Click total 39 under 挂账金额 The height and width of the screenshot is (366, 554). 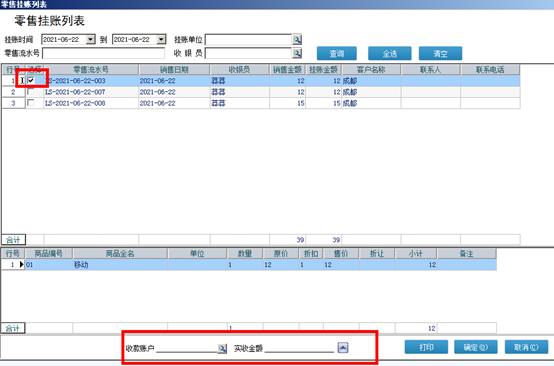(323, 240)
